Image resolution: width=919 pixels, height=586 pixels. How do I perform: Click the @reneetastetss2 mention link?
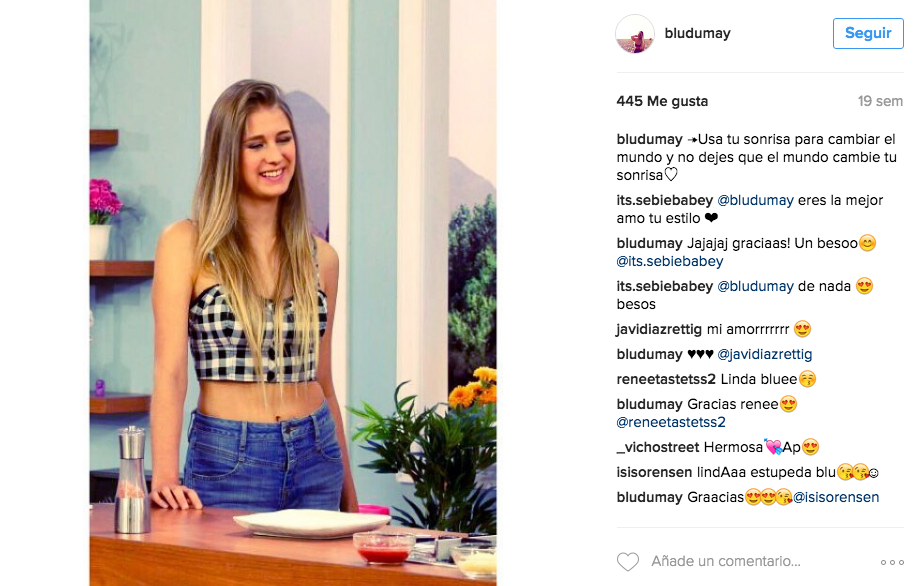coord(671,422)
